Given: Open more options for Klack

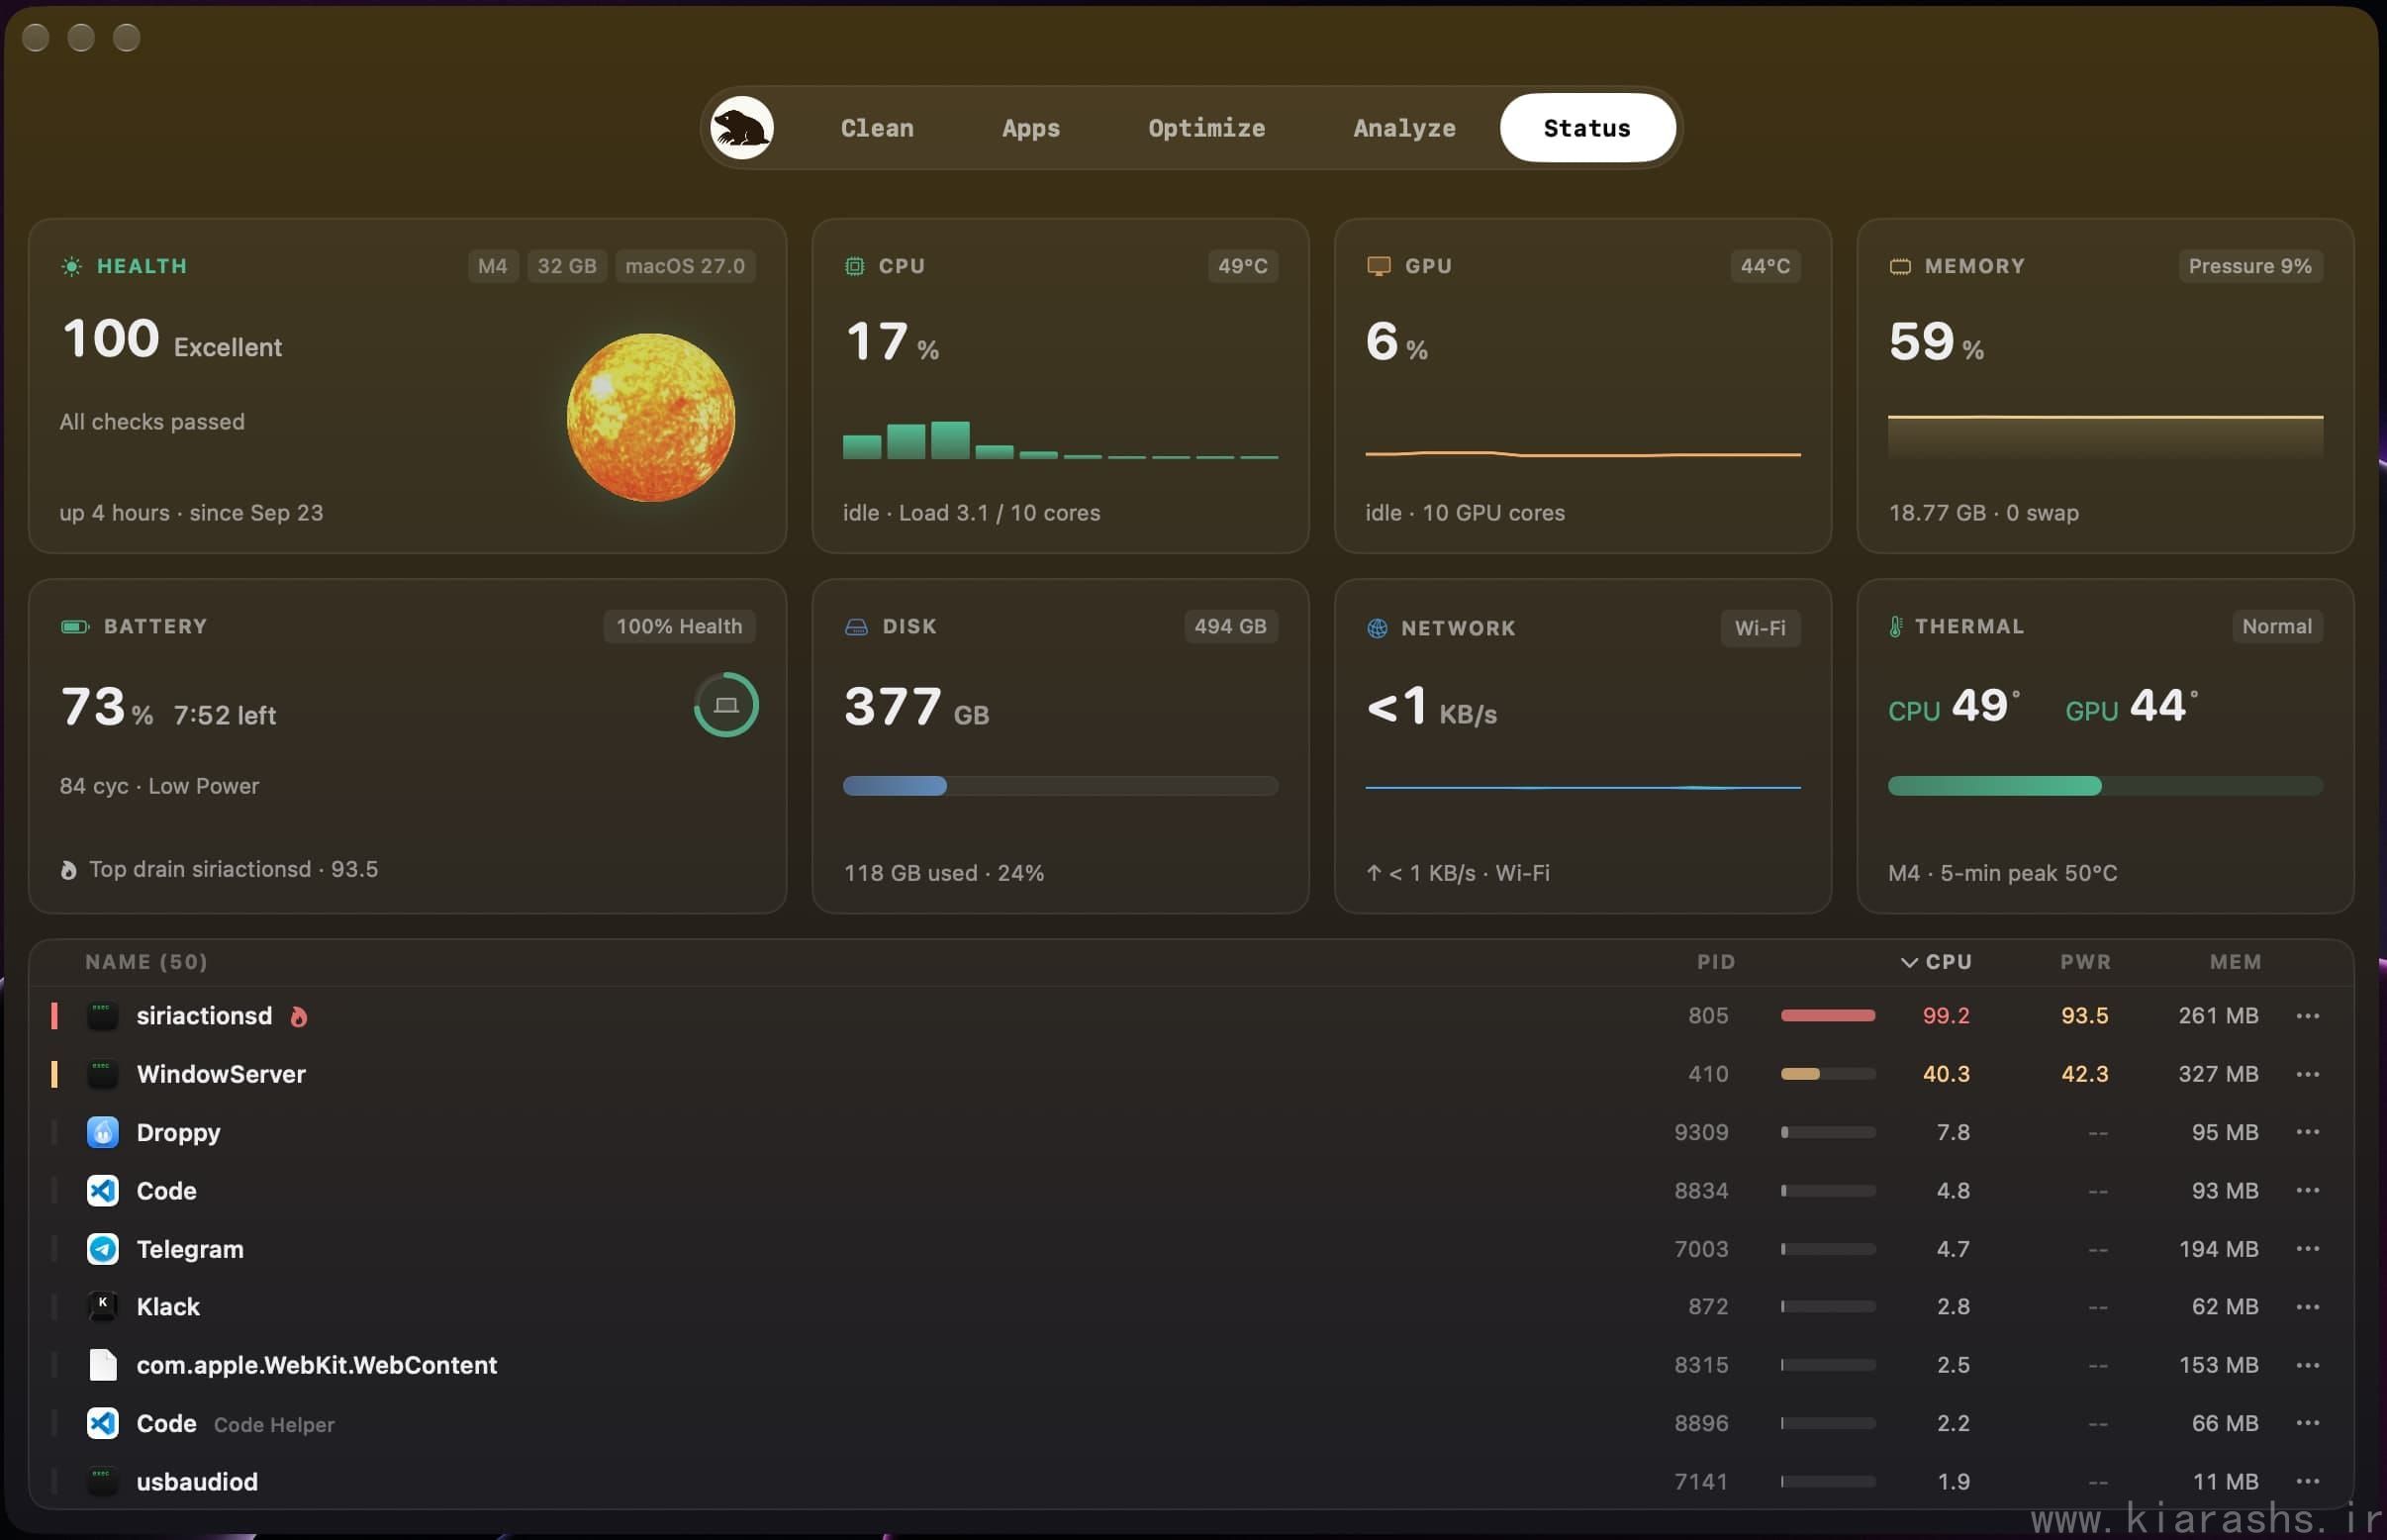Looking at the screenshot, I should [2308, 1306].
